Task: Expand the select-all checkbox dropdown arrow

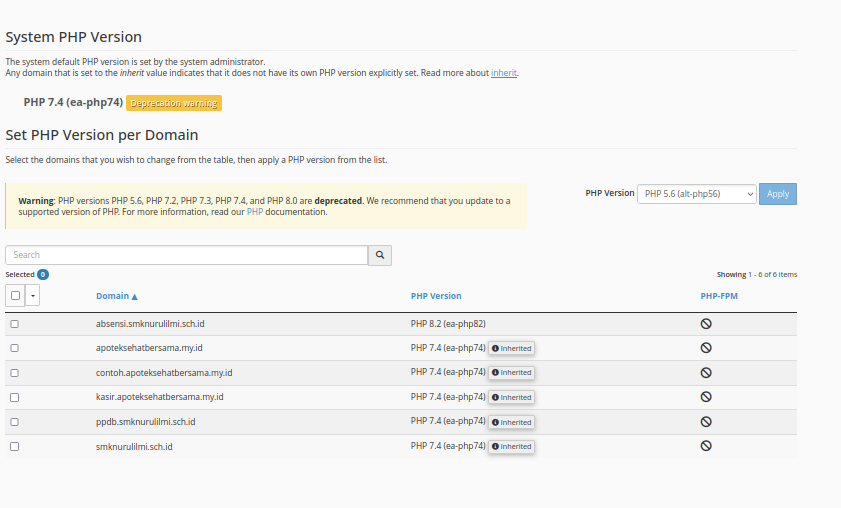Action: tap(33, 295)
